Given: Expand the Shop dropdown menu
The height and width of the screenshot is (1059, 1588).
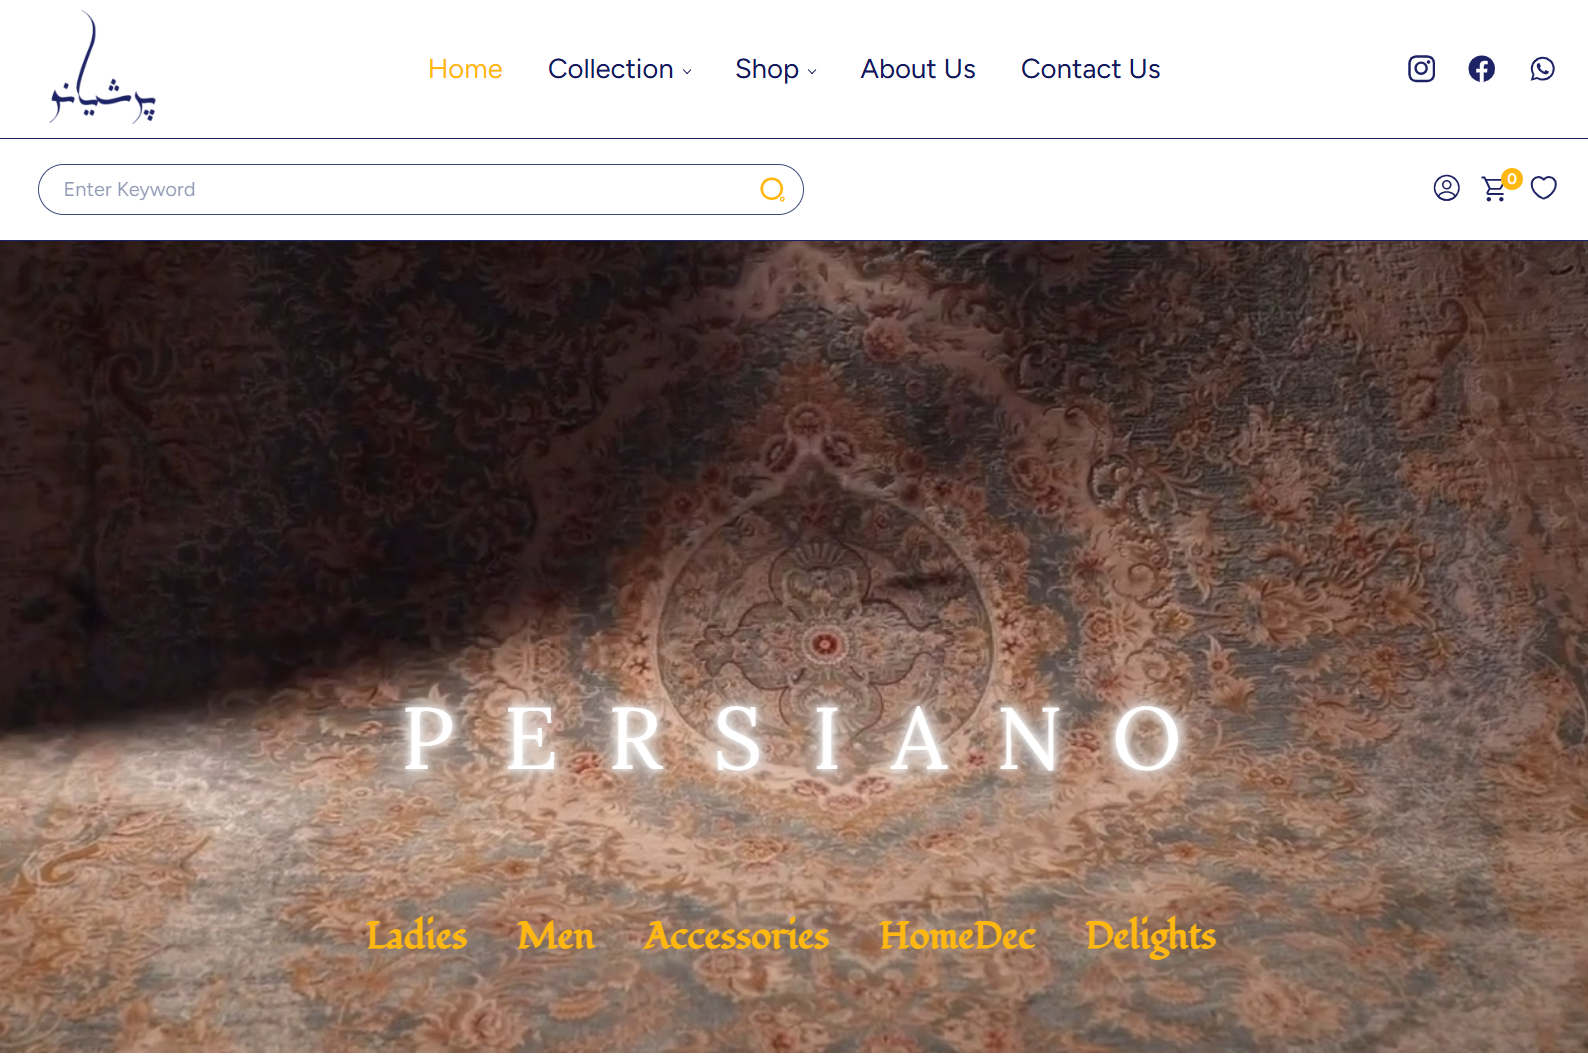Looking at the screenshot, I should (775, 69).
